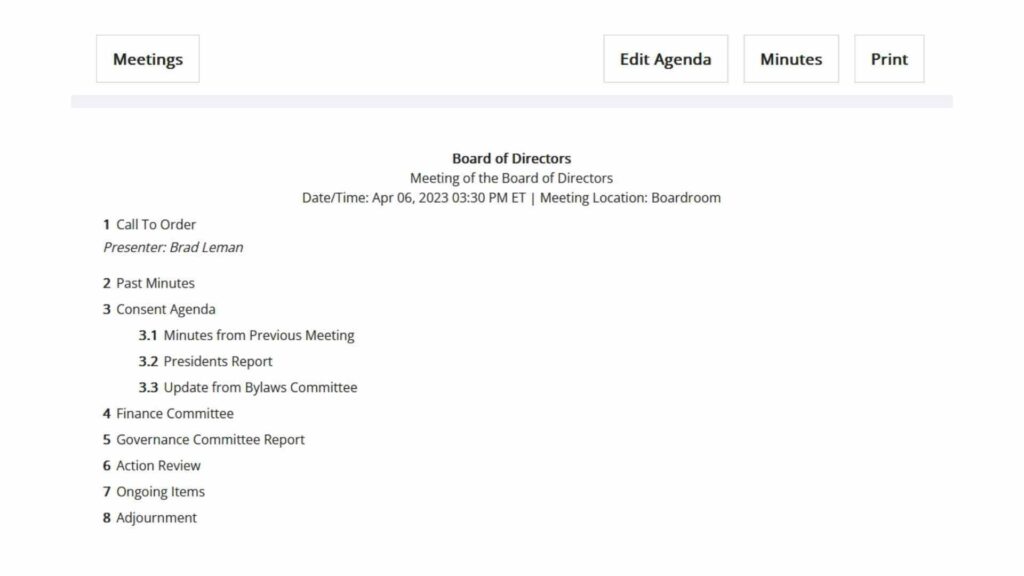Select agenda item 1 Call To Order

155,224
